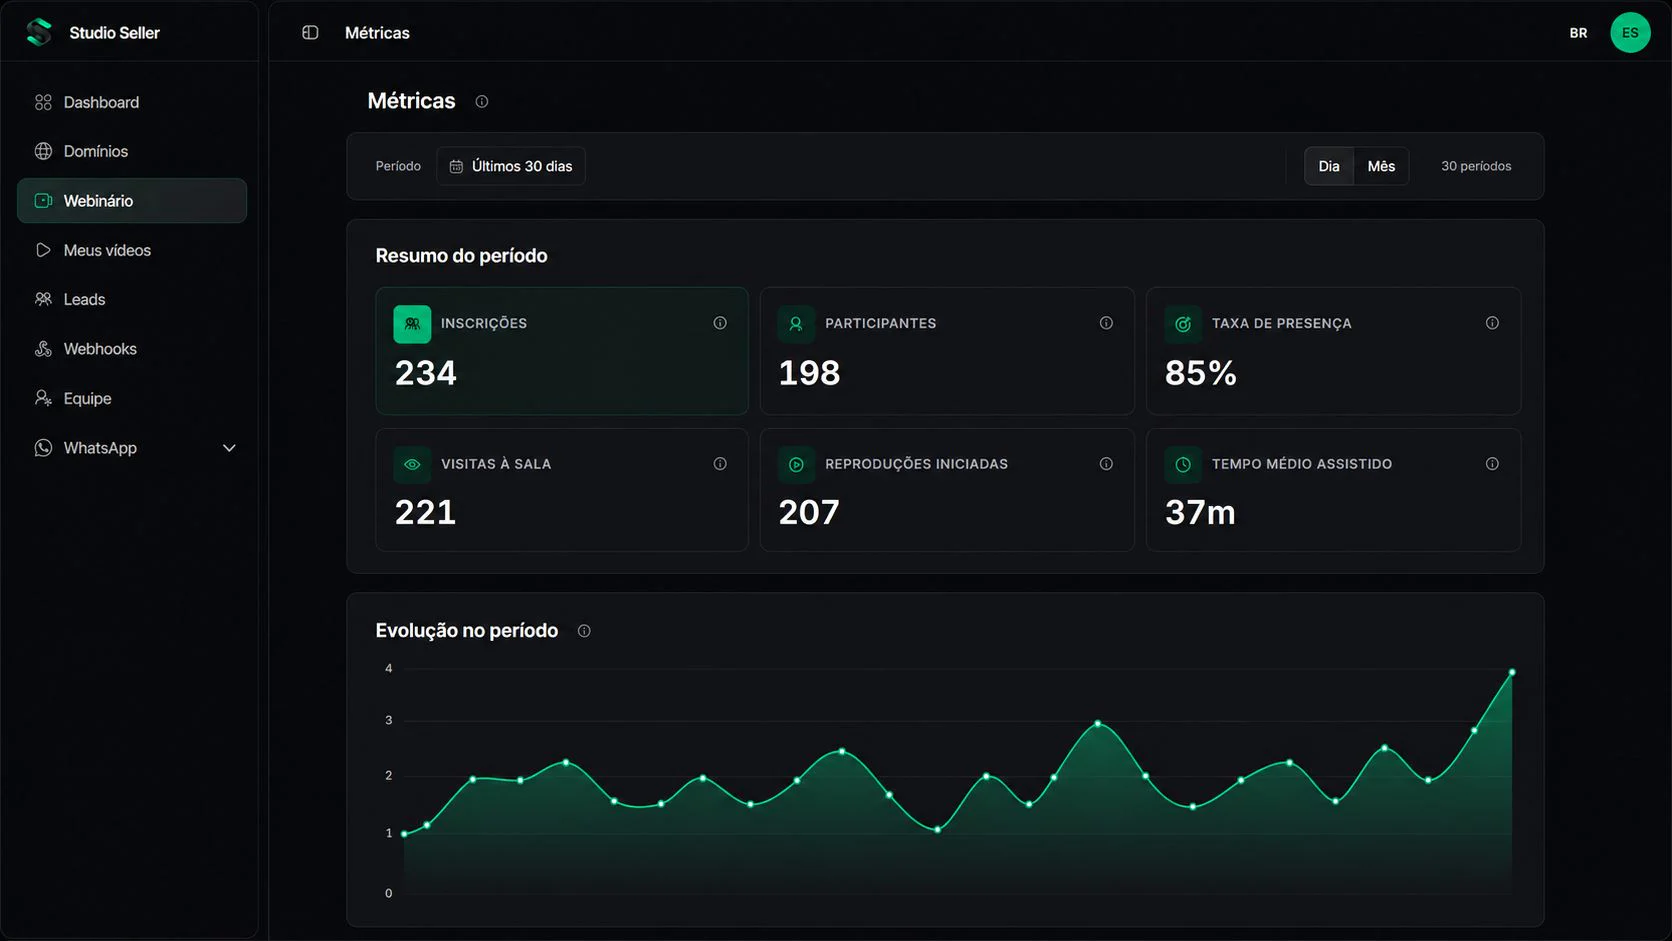Click the green Inscrições people icon

[412, 324]
